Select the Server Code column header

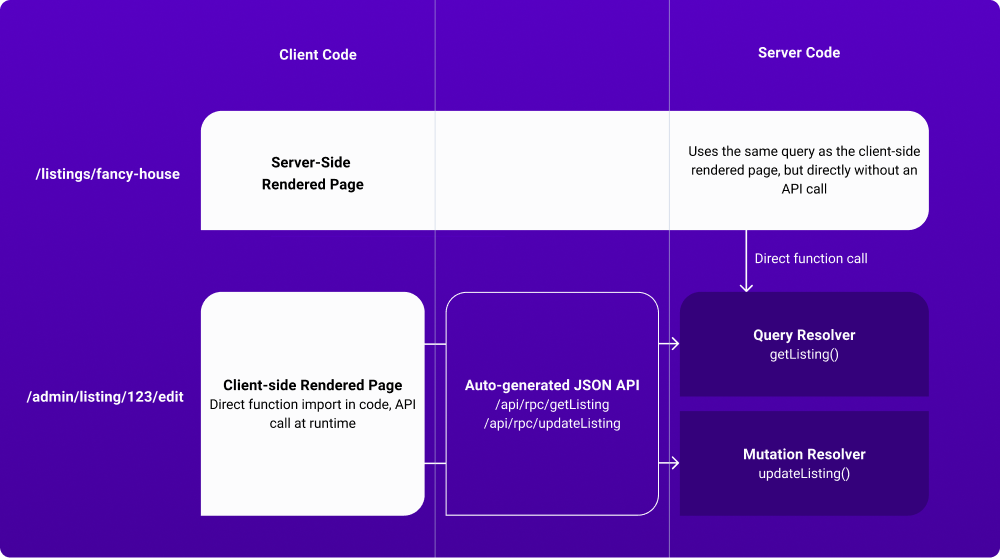point(799,53)
